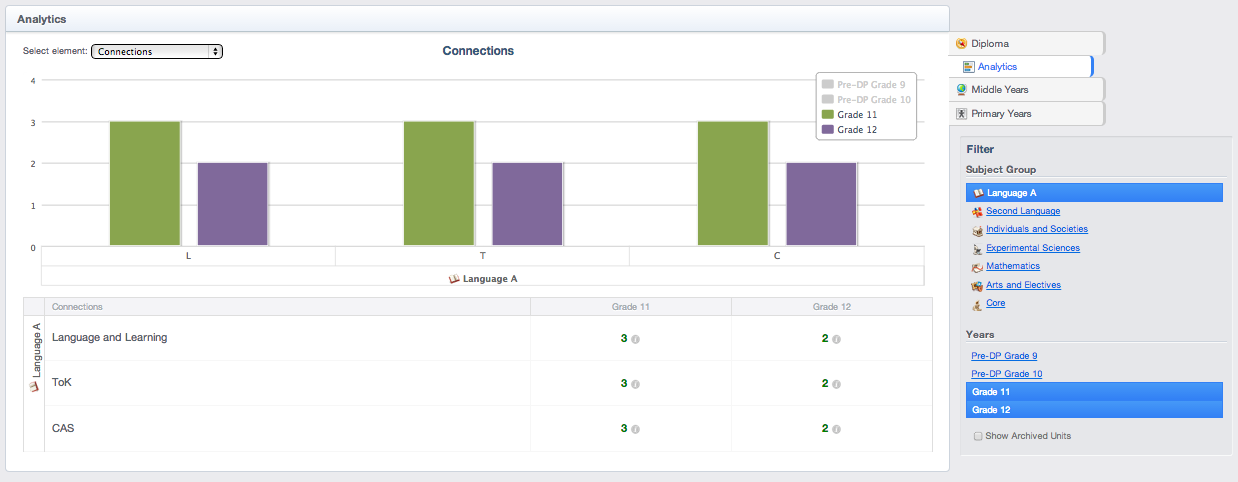Viewport: 1238px width, 482px height.
Task: Select Pre-DP Grade 9 year filter
Action: 1004,356
